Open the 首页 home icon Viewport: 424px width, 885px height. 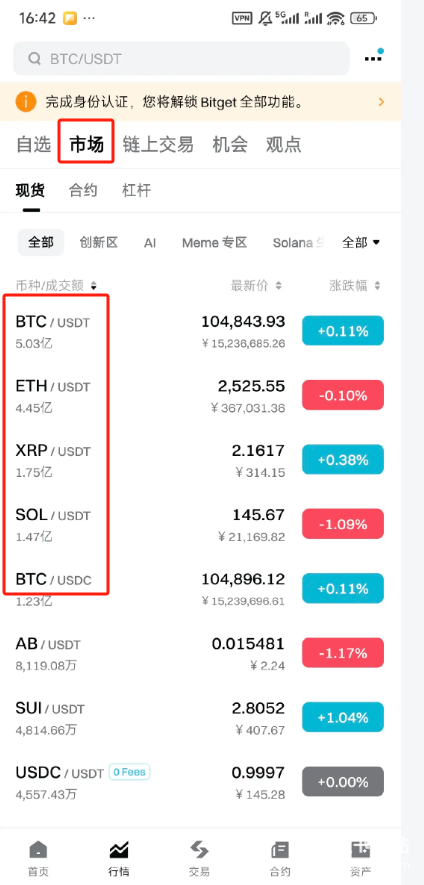pyautogui.click(x=38, y=849)
